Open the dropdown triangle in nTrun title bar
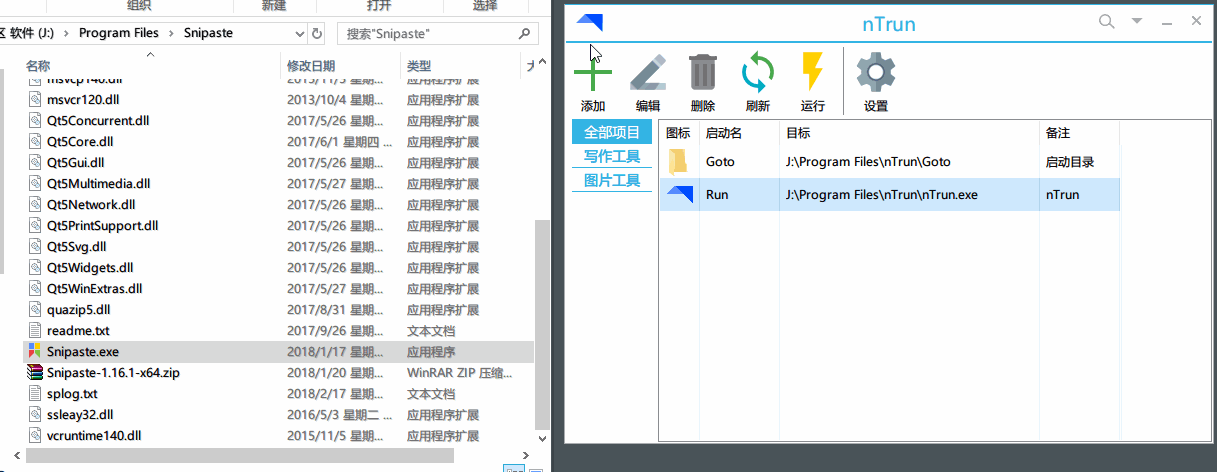This screenshot has width=1217, height=472. click(x=1136, y=20)
